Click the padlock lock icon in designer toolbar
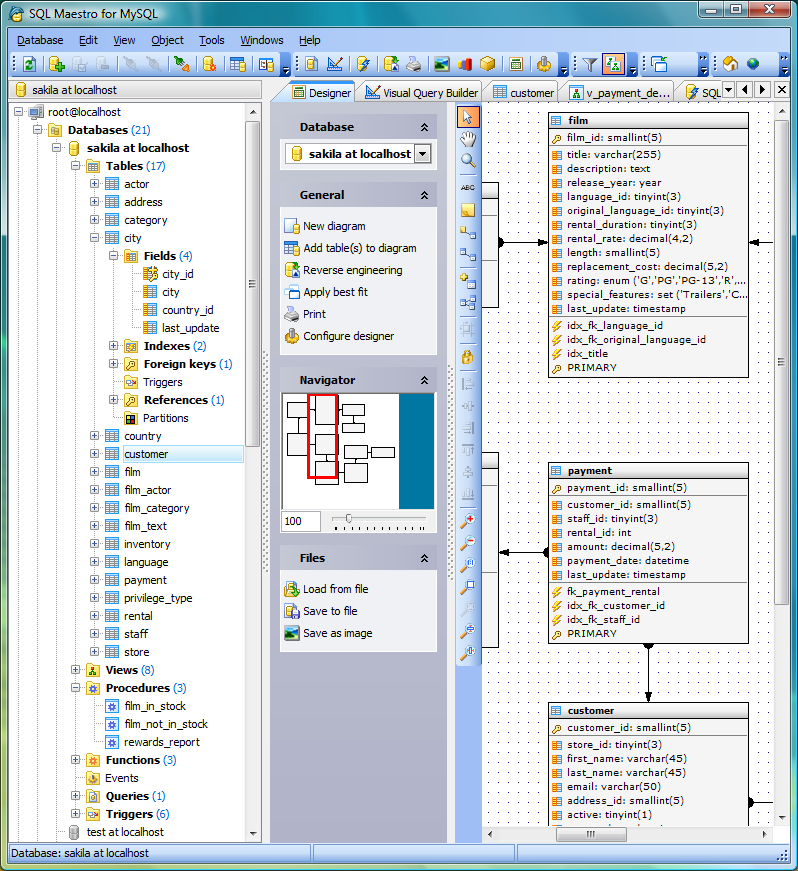This screenshot has height=871, width=798. coord(467,356)
